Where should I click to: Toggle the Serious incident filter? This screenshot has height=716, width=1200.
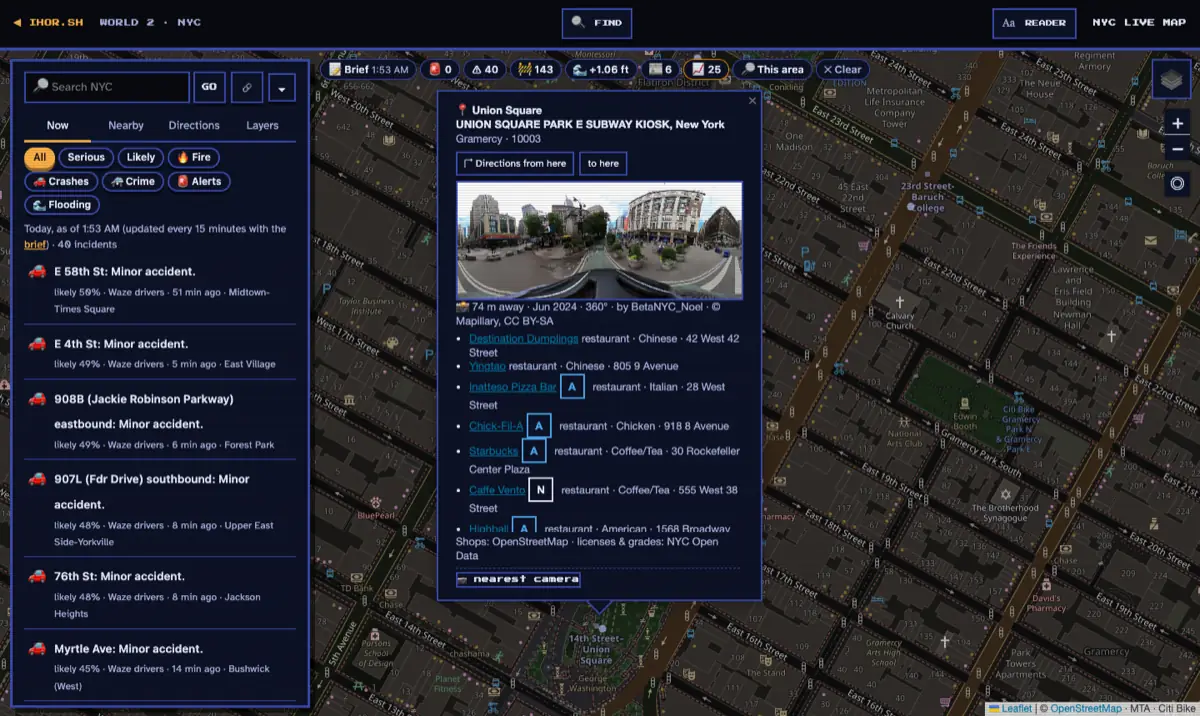tap(86, 157)
